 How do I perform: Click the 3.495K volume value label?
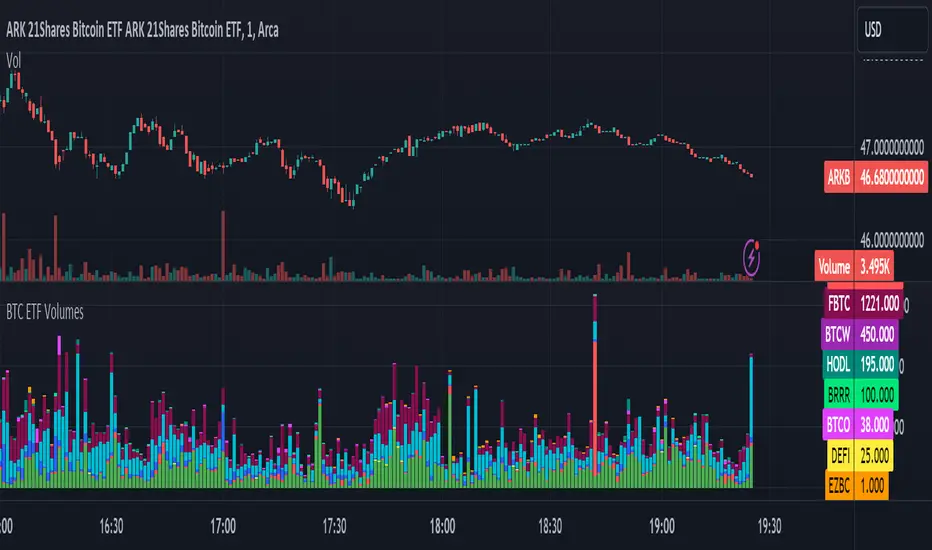coord(876,267)
